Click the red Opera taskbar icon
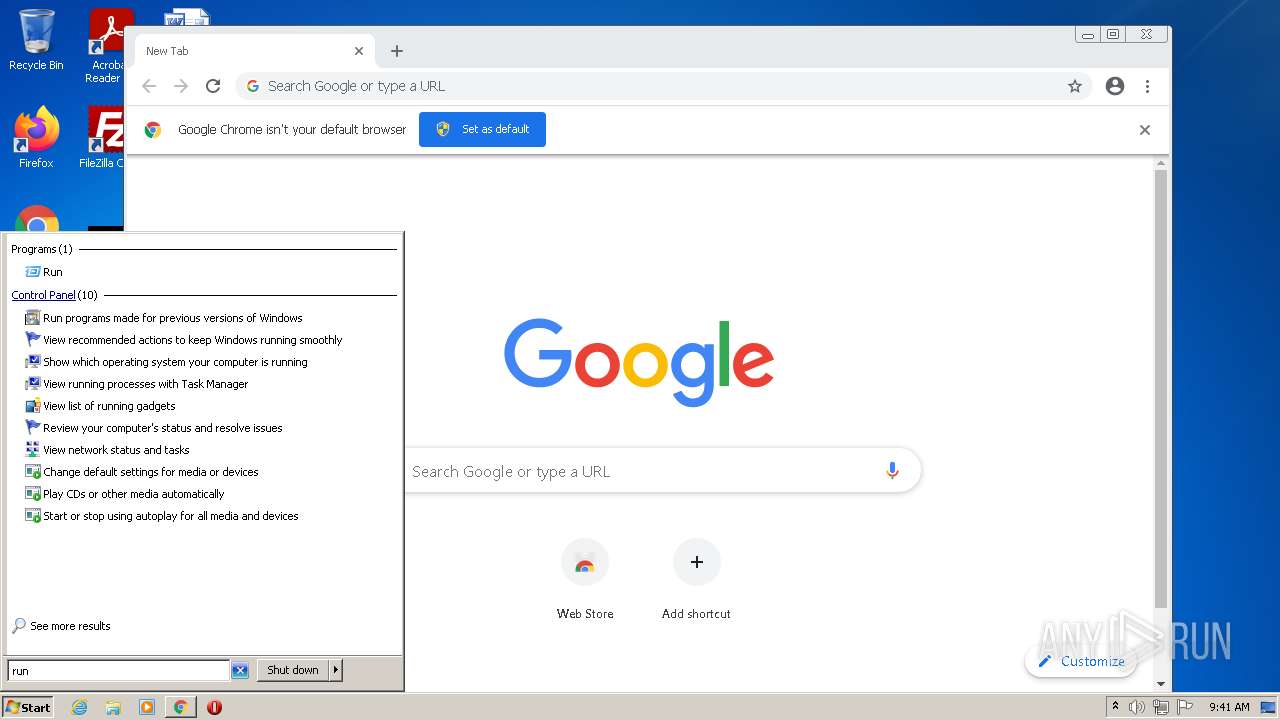The image size is (1280, 720). [214, 707]
